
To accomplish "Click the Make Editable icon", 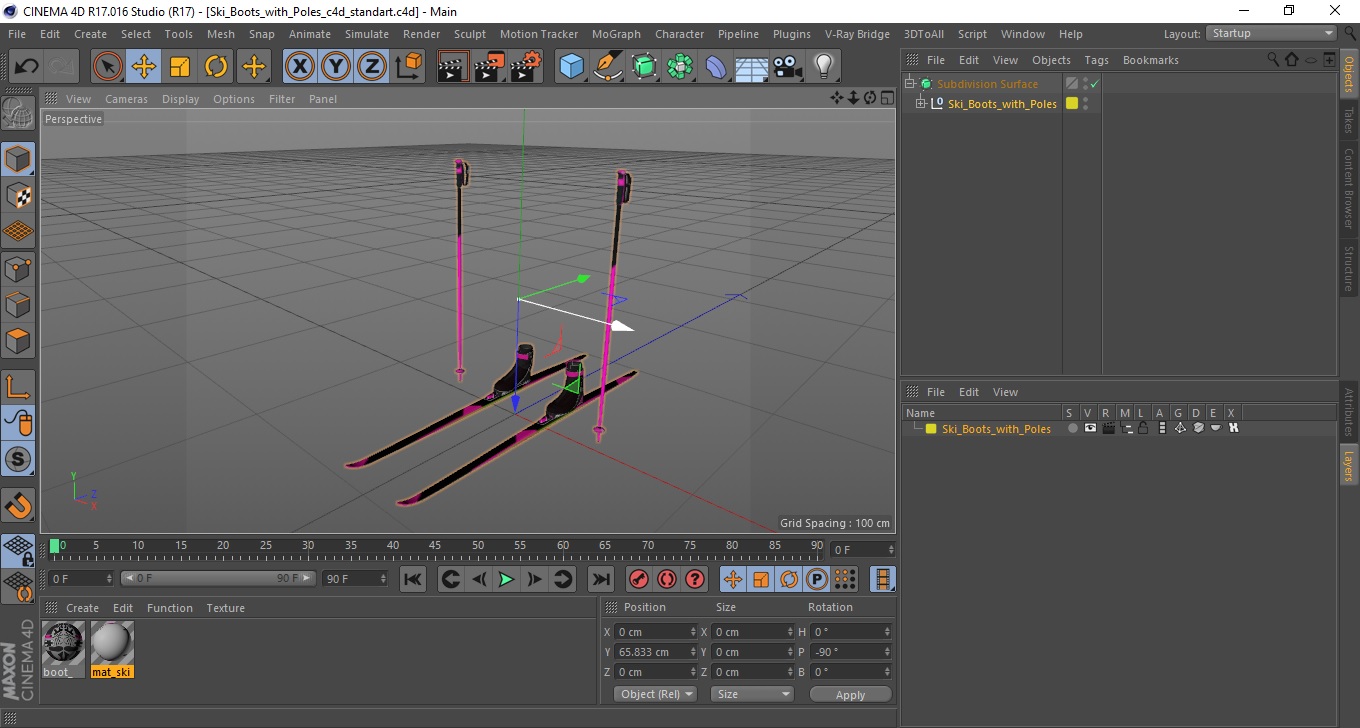I will 18,113.
